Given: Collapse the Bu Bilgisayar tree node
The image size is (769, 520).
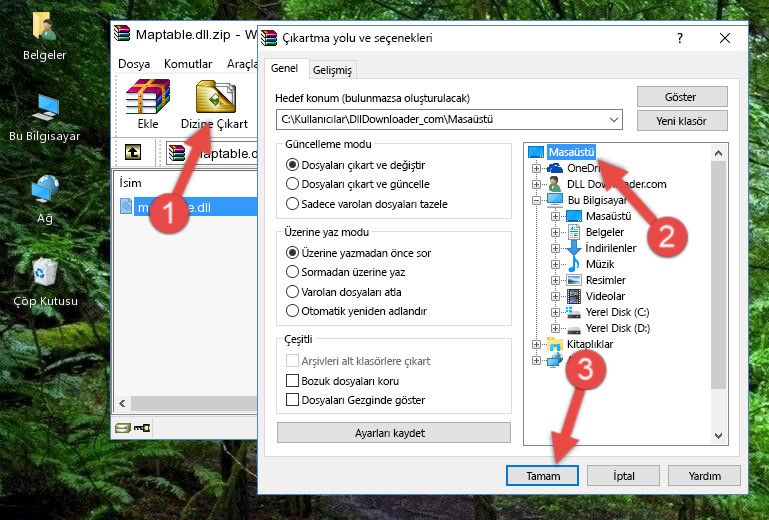Looking at the screenshot, I should point(537,200).
